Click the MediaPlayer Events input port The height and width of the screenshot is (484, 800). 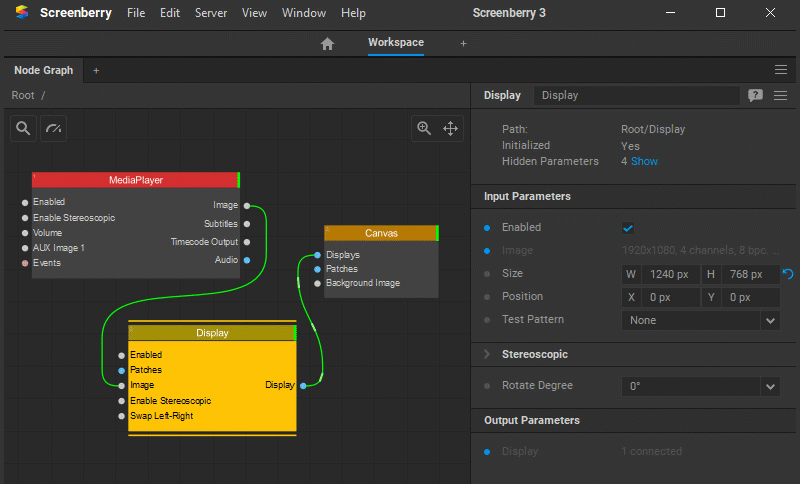click(25, 263)
